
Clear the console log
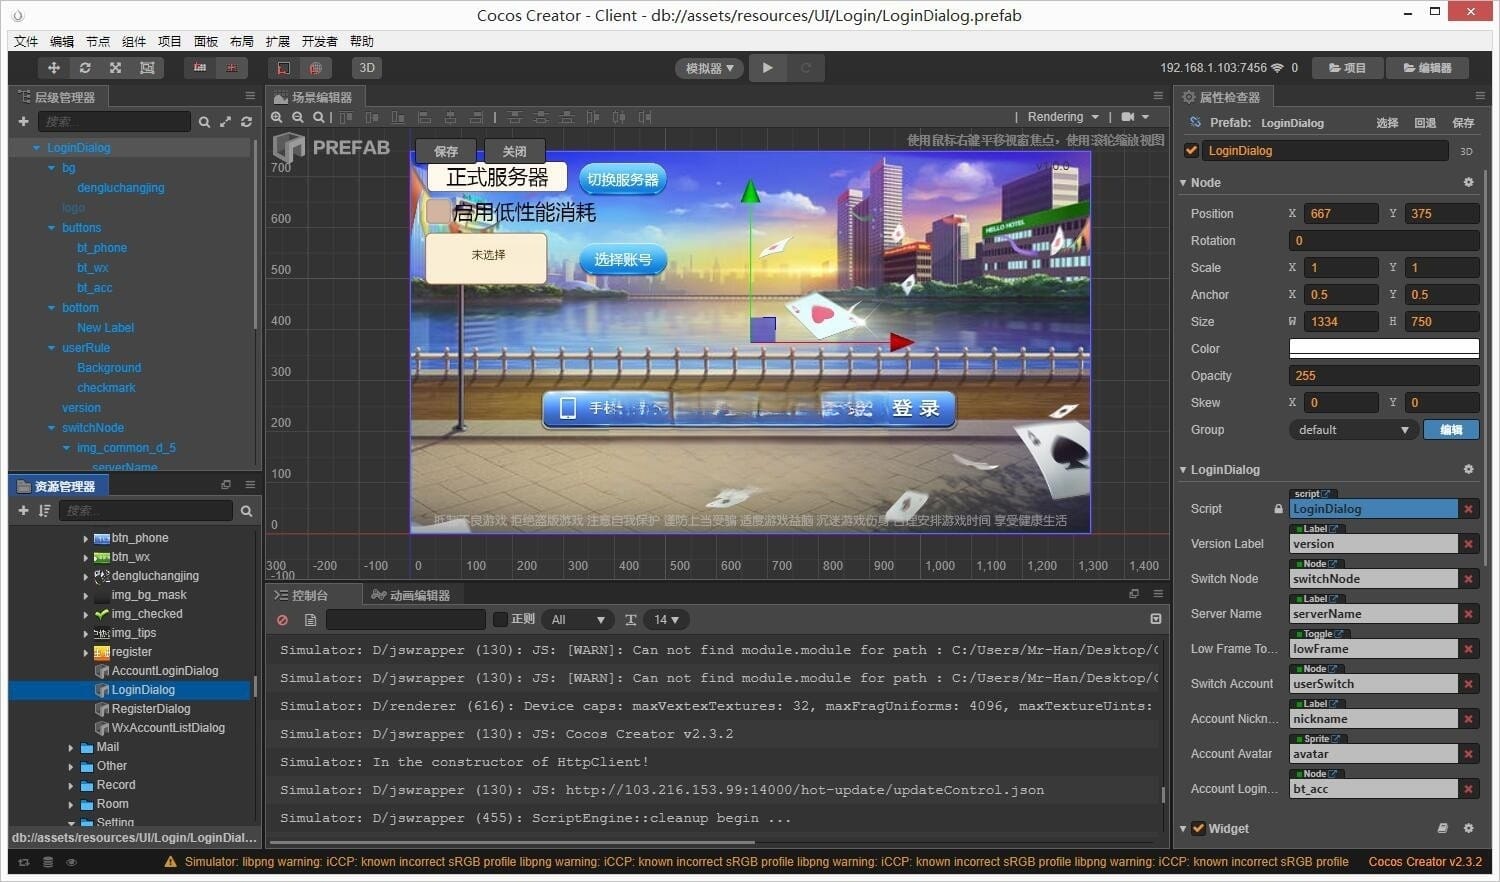click(x=283, y=620)
